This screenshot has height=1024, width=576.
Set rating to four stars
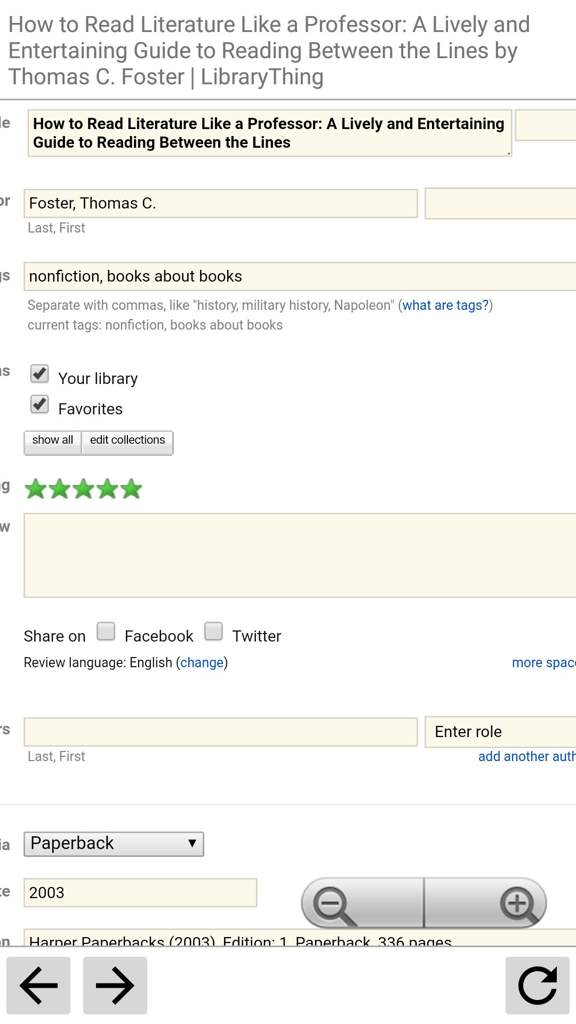107,488
